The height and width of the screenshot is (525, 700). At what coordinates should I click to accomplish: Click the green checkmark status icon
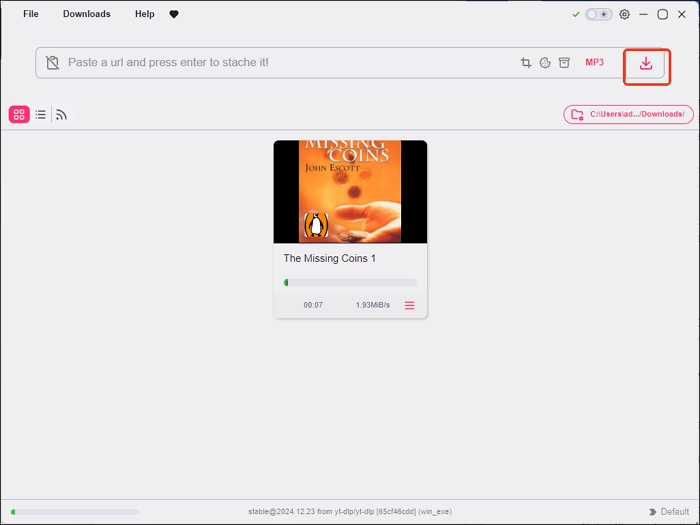click(x=576, y=15)
